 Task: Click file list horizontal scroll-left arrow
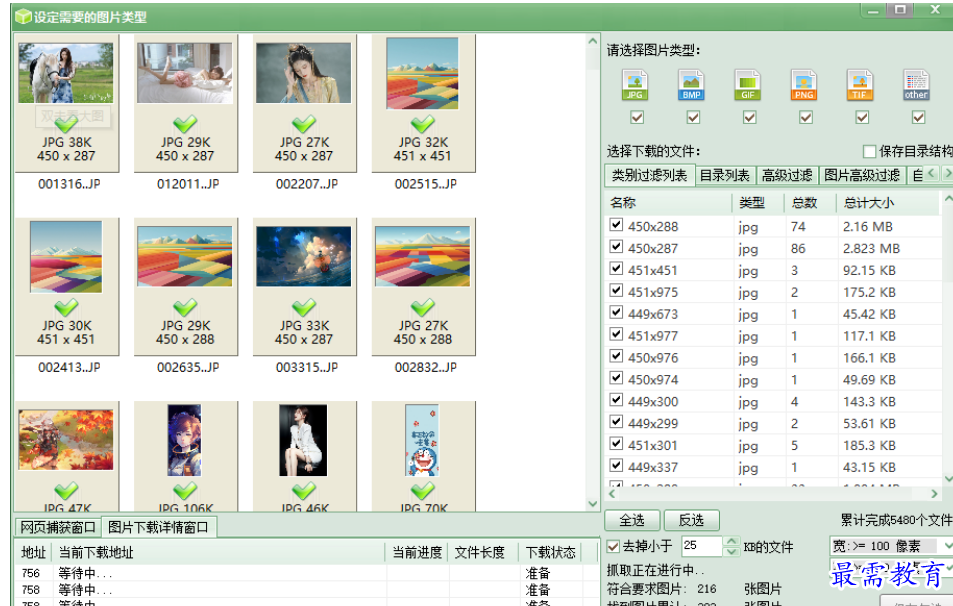pos(613,494)
